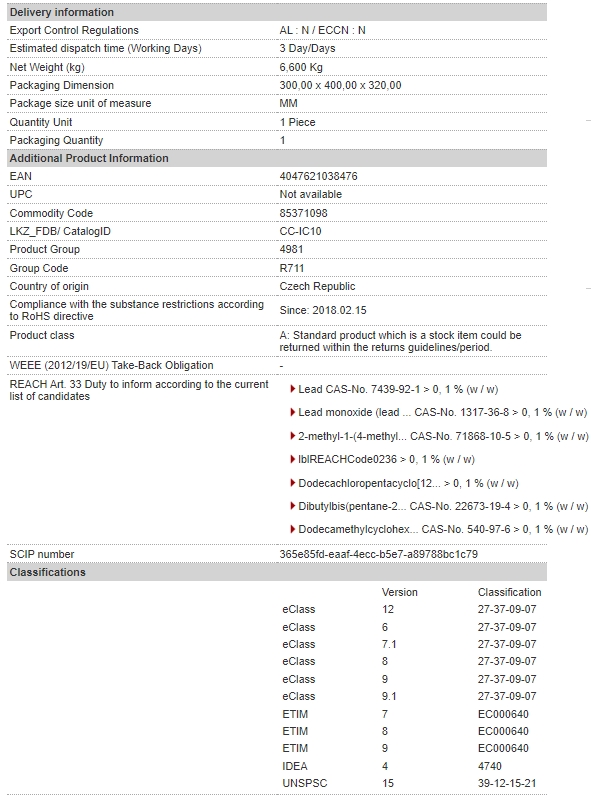Click Group Code value R711
Viewport: 591px width, 798px height.
coord(292,268)
